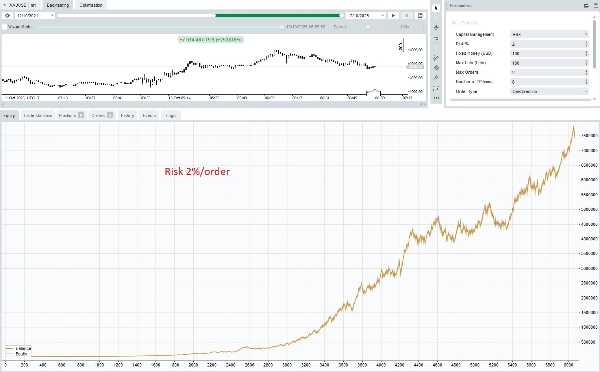Start the backtest with the play button
Screen dimensions: 600x372
point(393,15)
